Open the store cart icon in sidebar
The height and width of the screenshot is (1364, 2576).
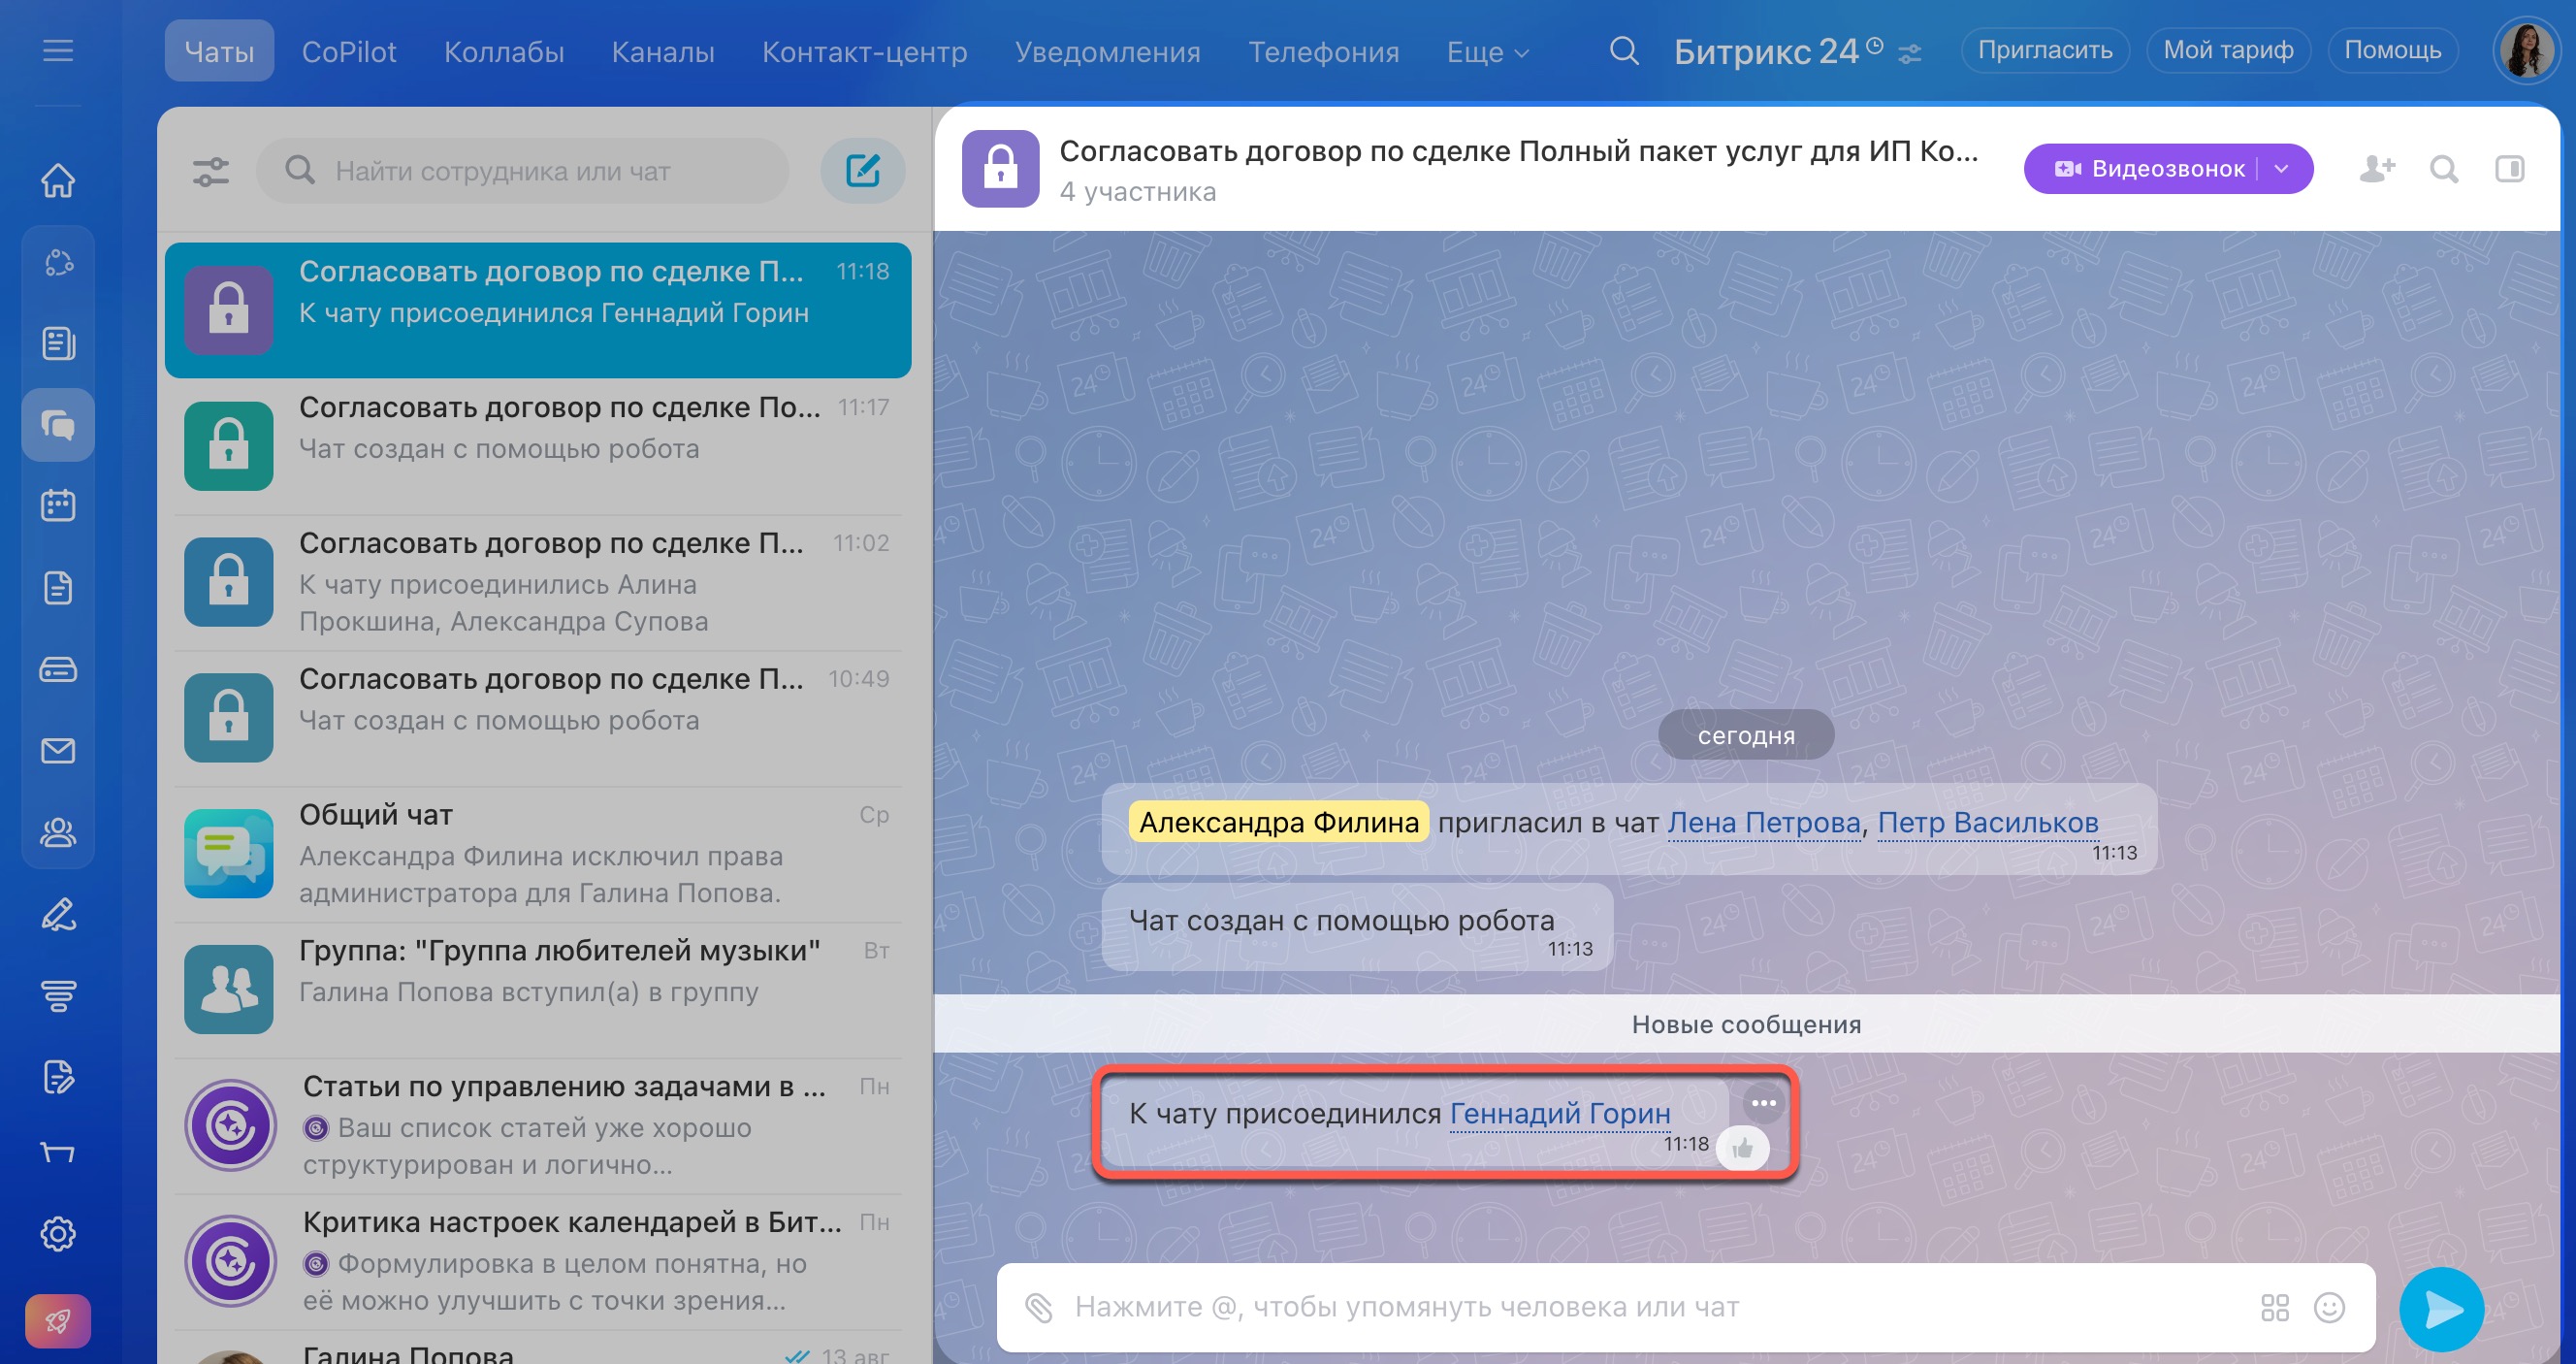[x=58, y=1152]
